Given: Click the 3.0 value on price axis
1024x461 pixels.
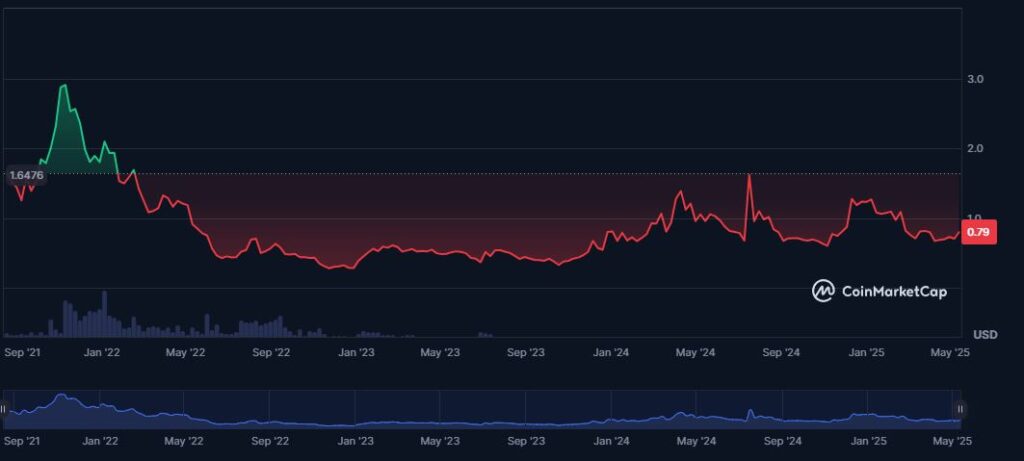Looking at the screenshot, I should (976, 79).
